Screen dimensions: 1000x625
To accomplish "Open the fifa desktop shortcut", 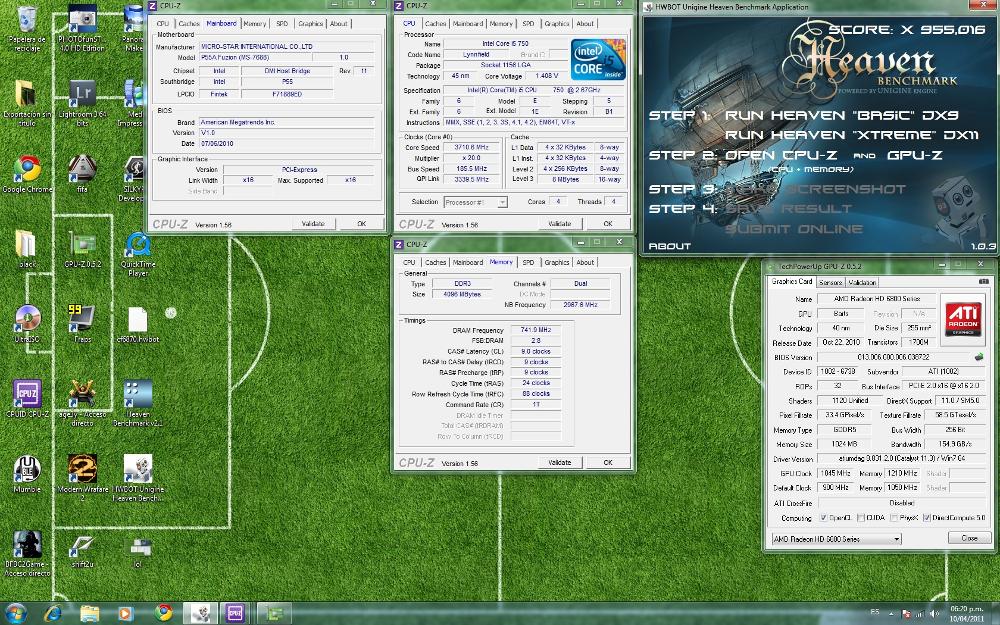I will pyautogui.click(x=82, y=173).
